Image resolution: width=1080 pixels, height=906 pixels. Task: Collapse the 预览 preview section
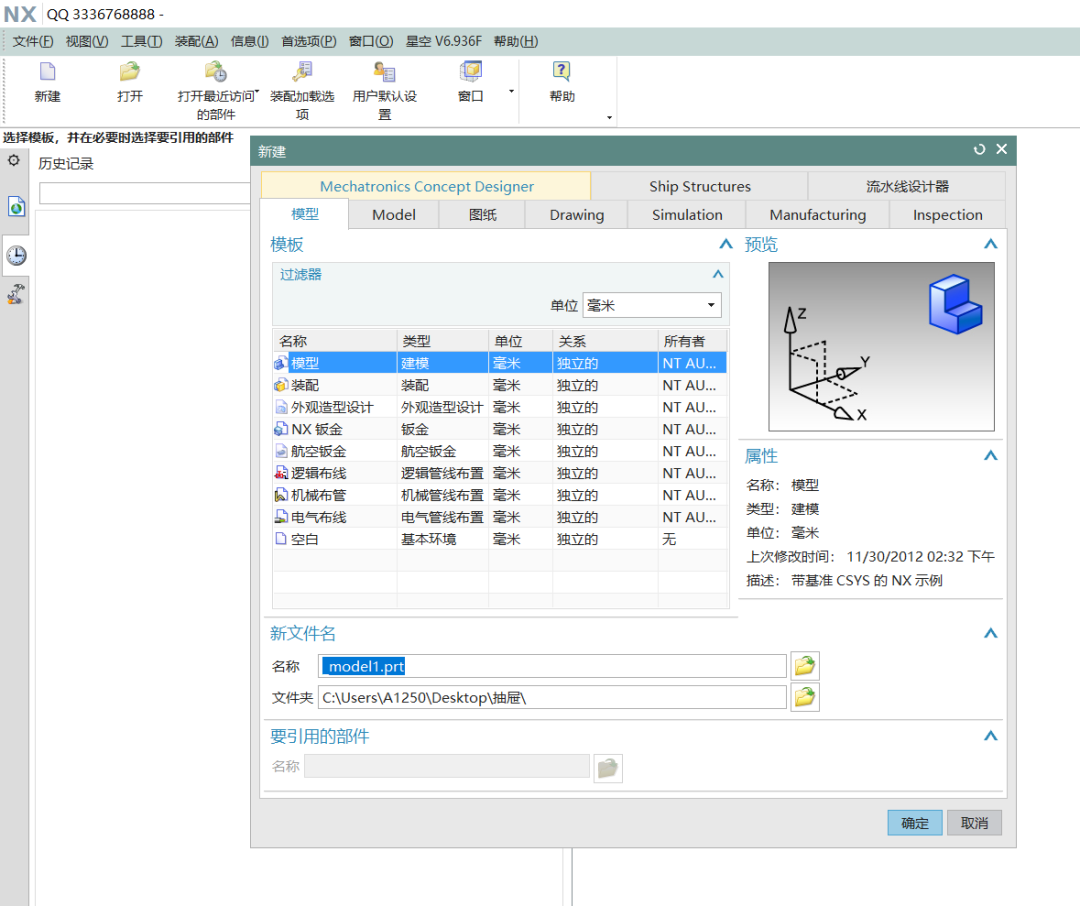point(990,244)
